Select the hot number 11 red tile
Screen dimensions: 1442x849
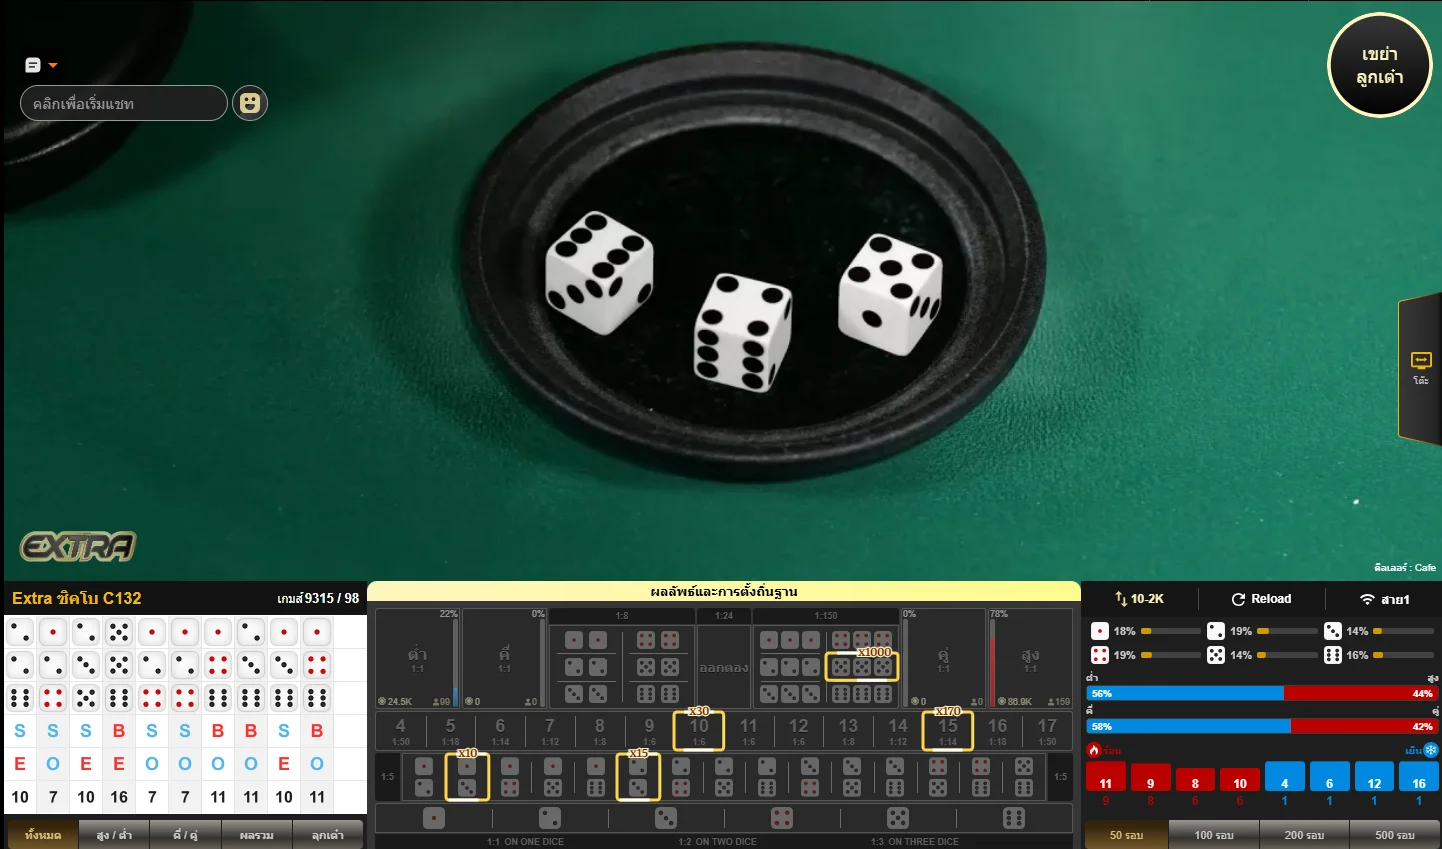pyautogui.click(x=1106, y=777)
